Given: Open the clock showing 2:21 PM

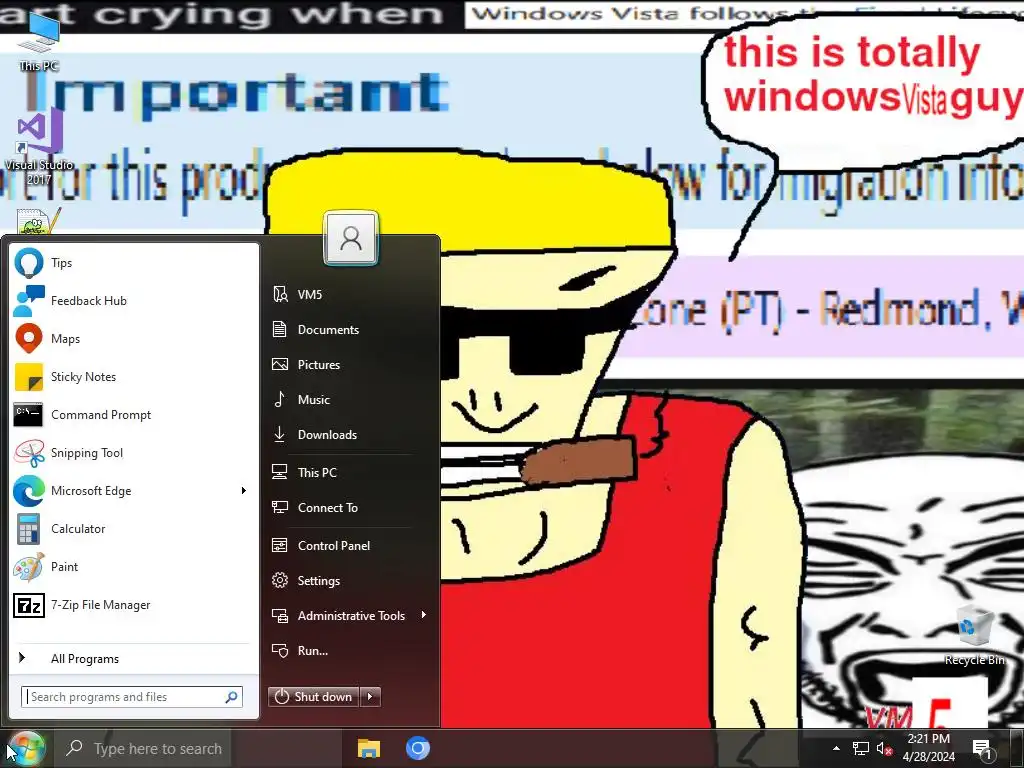Looking at the screenshot, I should [x=929, y=748].
